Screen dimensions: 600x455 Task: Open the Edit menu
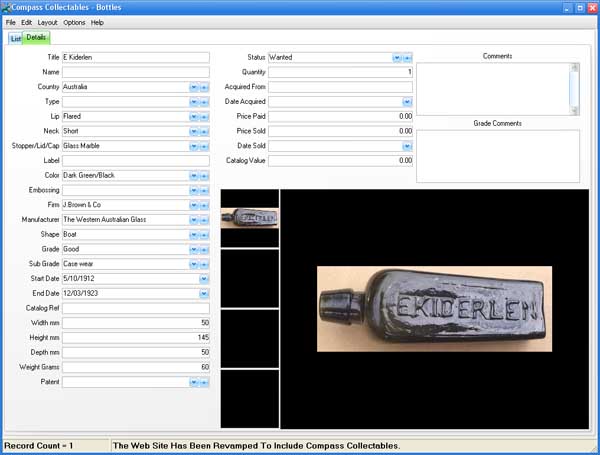26,23
